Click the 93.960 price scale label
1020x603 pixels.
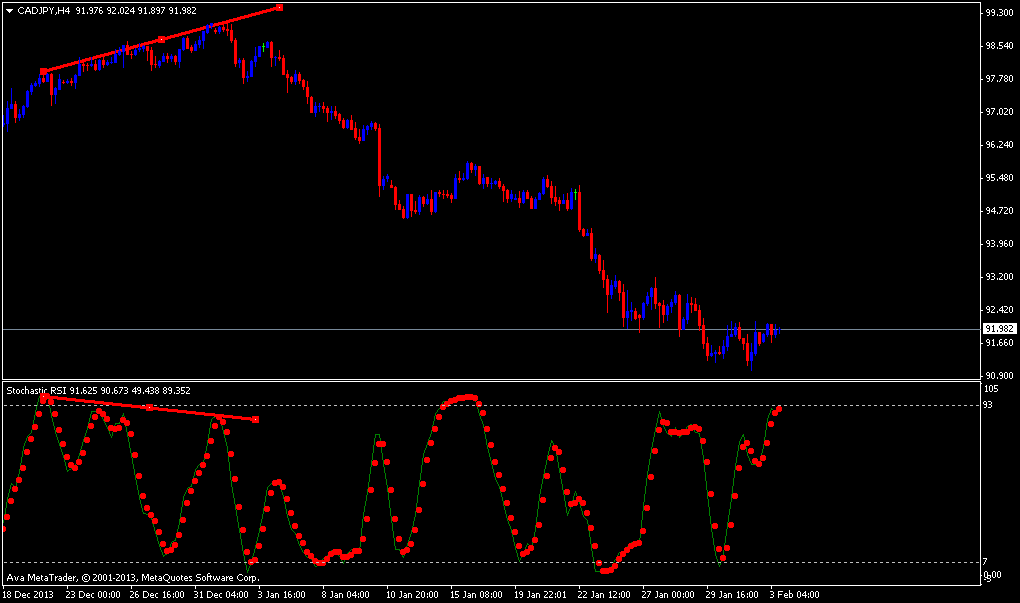point(999,243)
